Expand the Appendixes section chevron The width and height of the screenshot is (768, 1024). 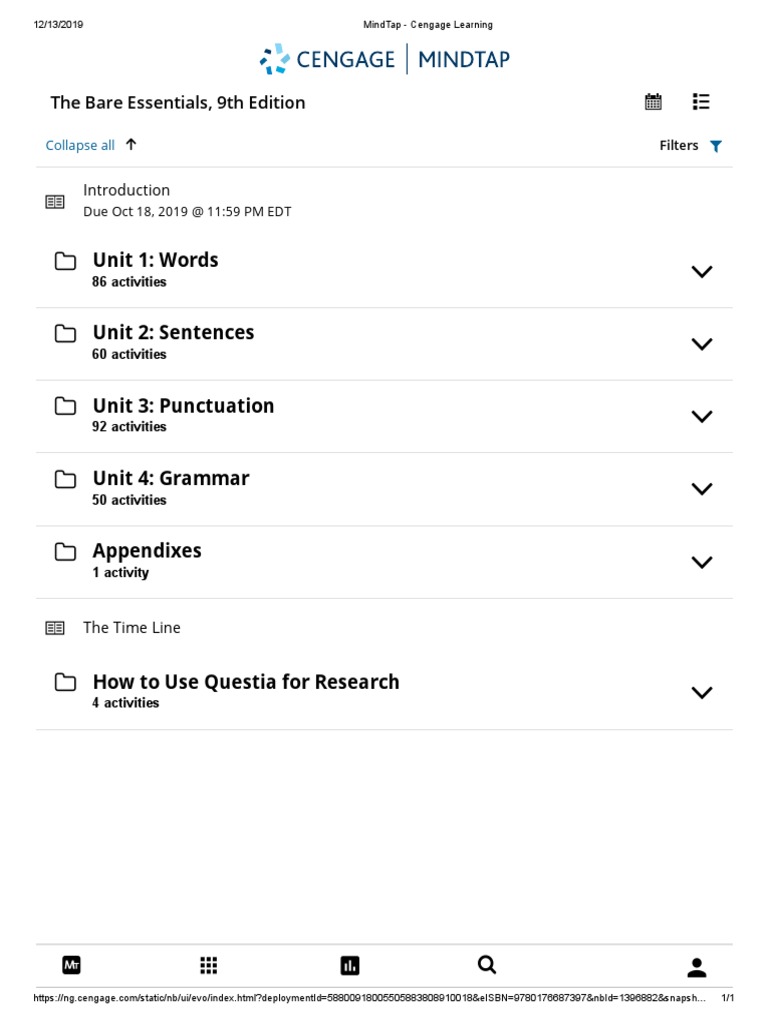pyautogui.click(x=702, y=562)
